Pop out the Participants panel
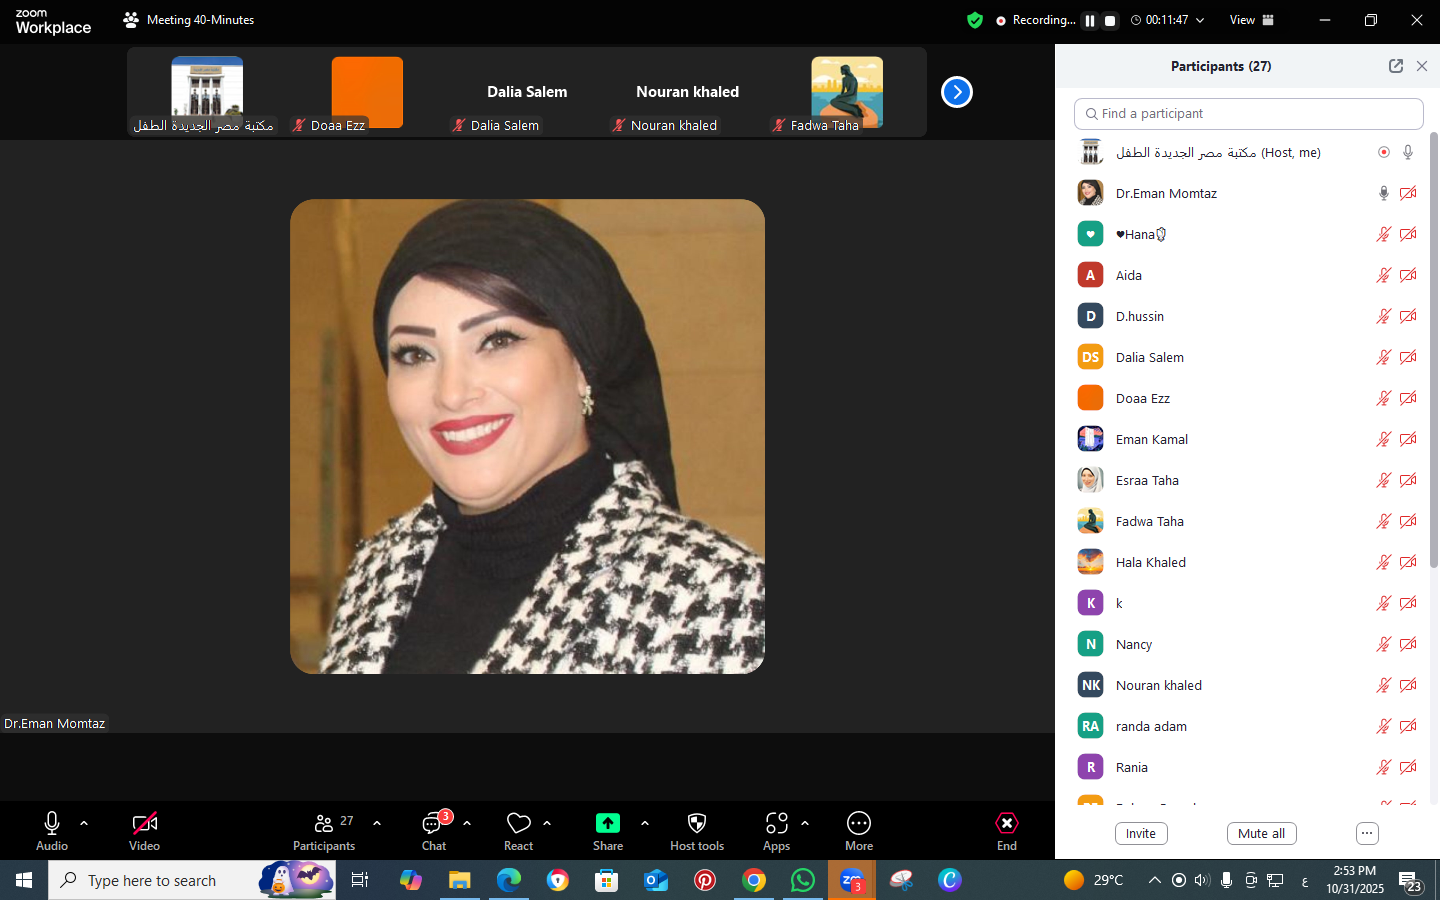 click(x=1395, y=66)
